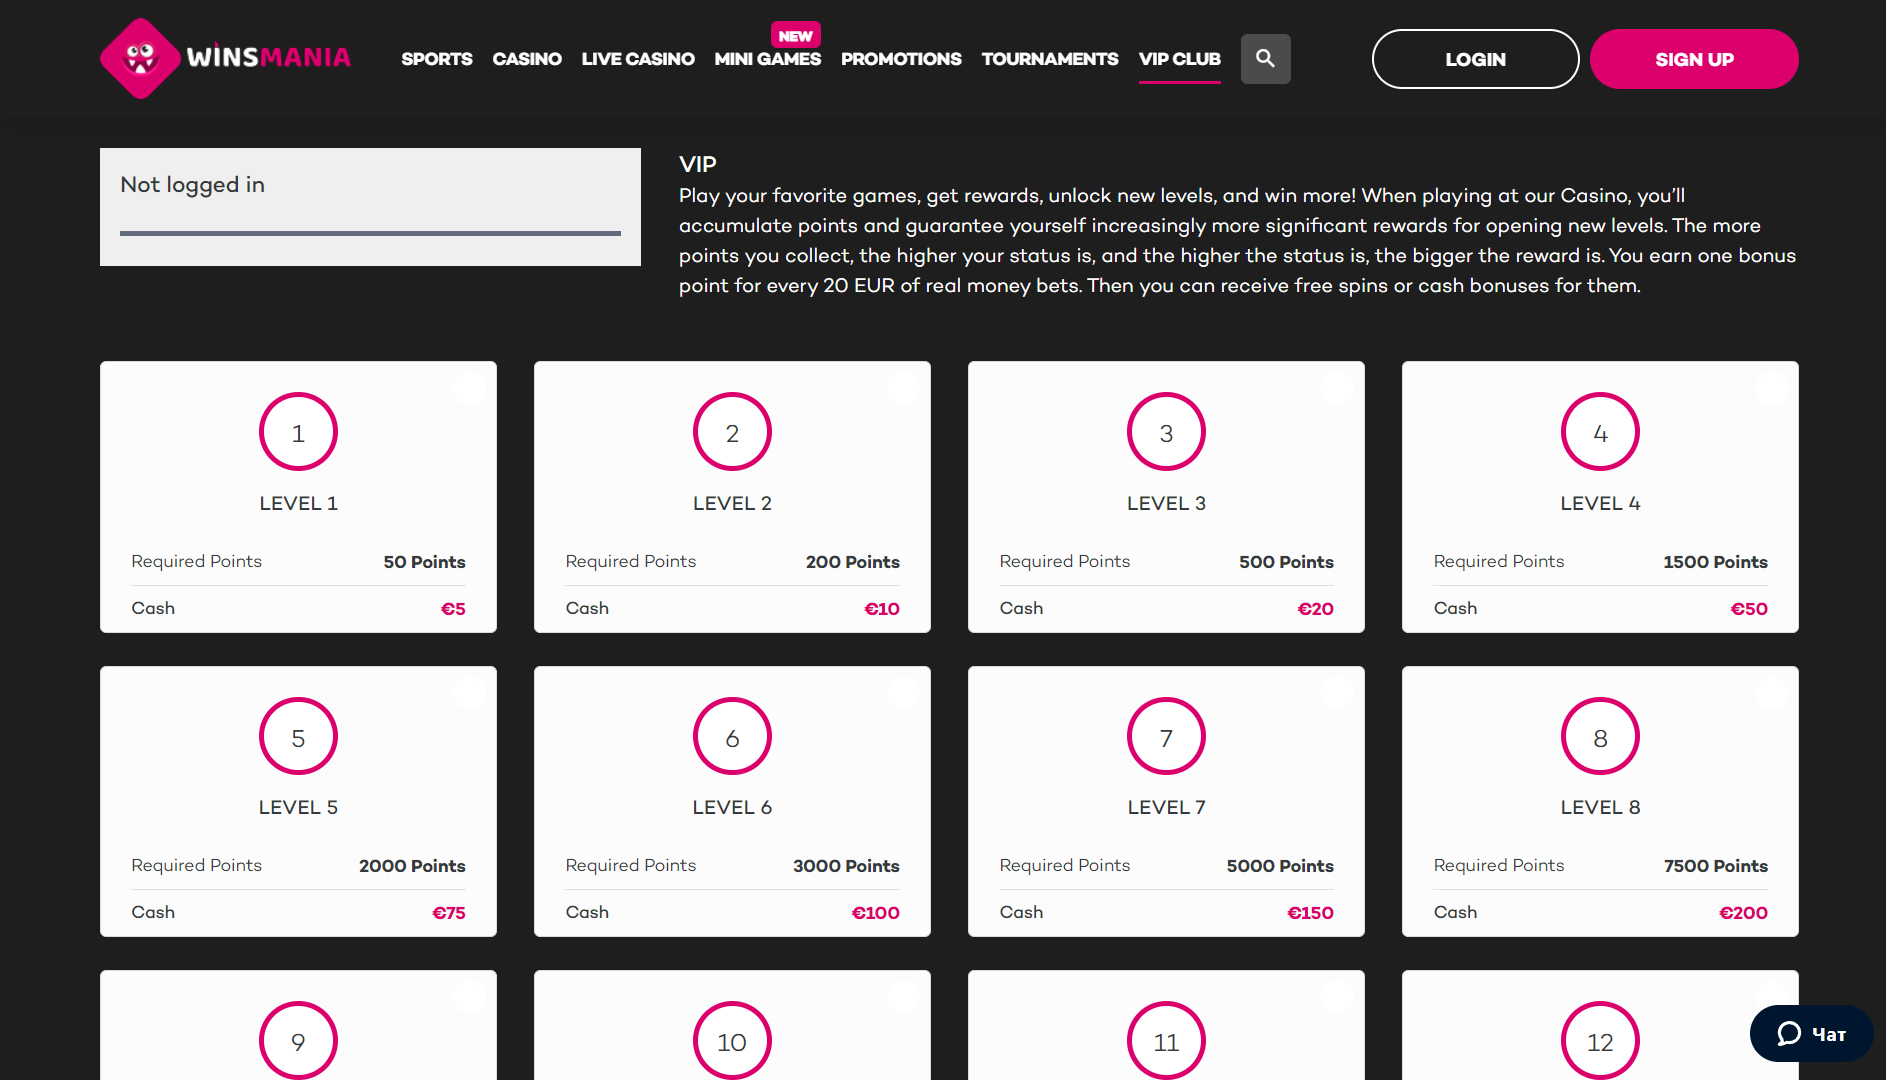1886x1080 pixels.
Task: Select the Level 8 reward card
Action: (x=1600, y=801)
